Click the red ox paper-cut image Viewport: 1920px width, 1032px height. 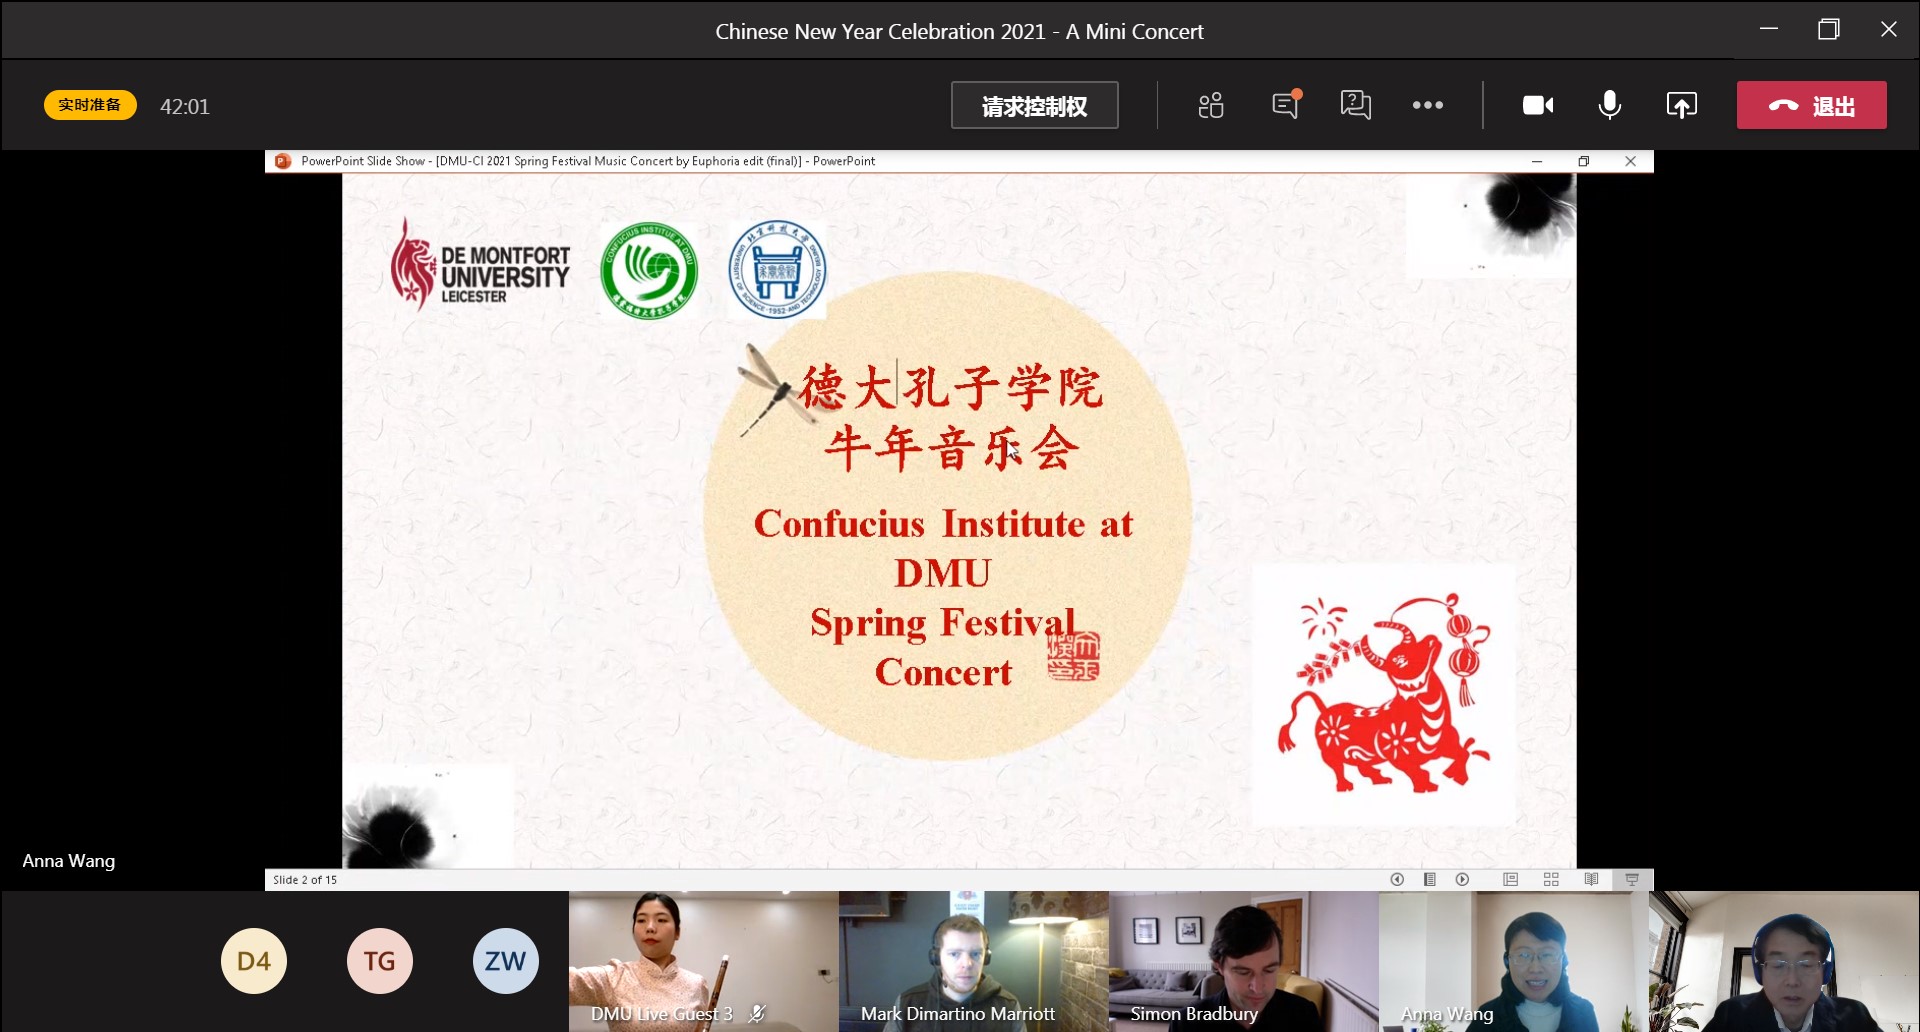[1384, 695]
